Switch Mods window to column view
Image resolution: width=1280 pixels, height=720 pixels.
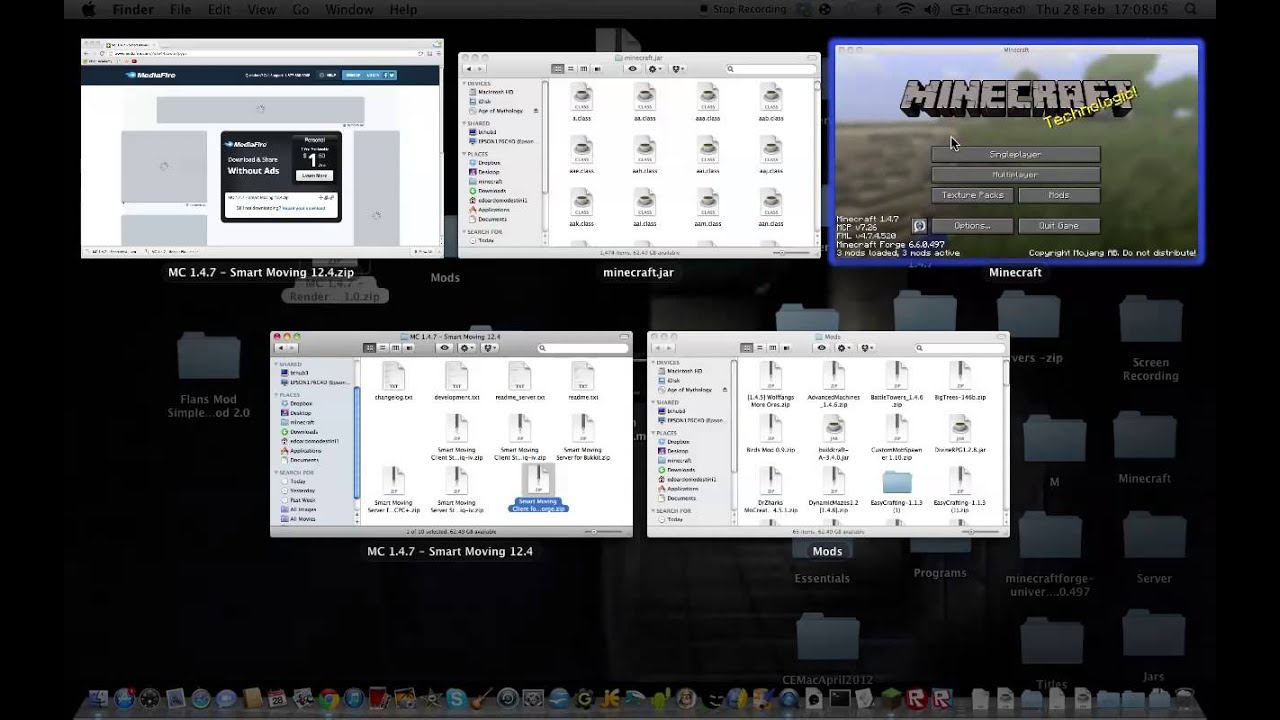[x=774, y=348]
